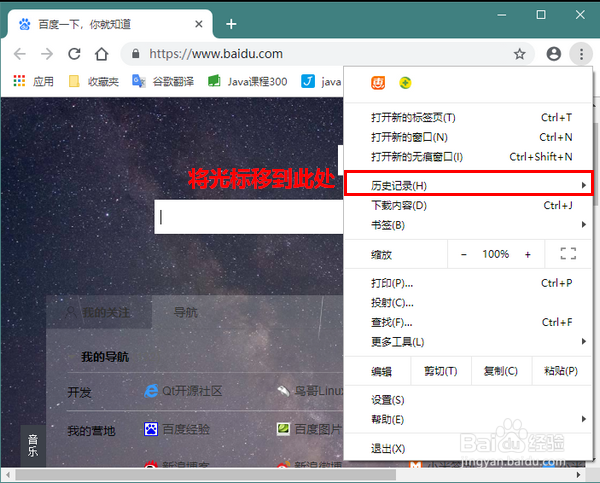
Task: Open 下载内容(D) from the menu
Action: point(468,206)
